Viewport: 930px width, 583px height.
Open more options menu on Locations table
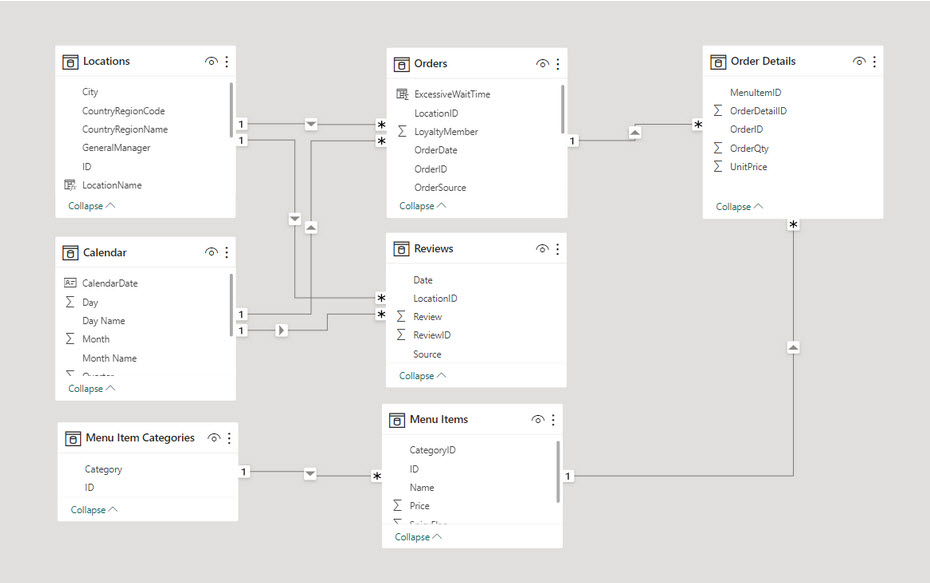click(x=227, y=61)
